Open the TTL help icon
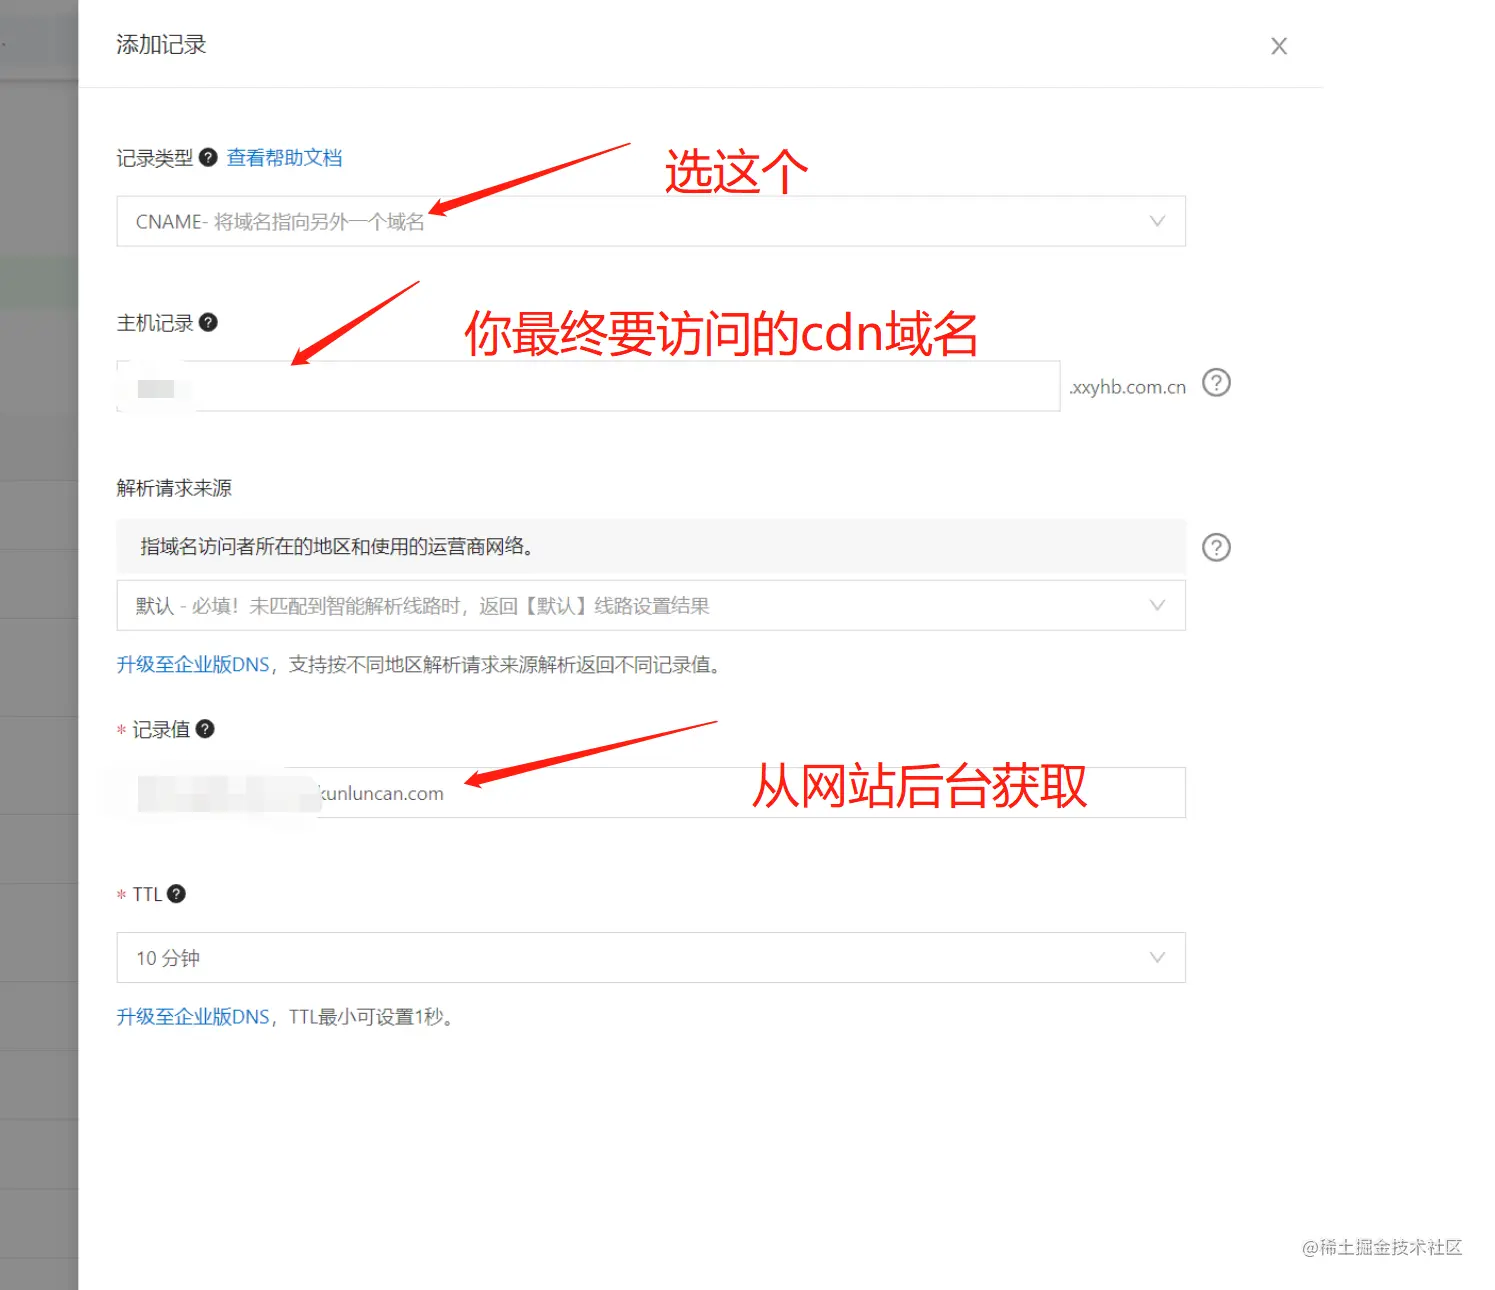This screenshot has height=1290, width=1495. point(177,894)
